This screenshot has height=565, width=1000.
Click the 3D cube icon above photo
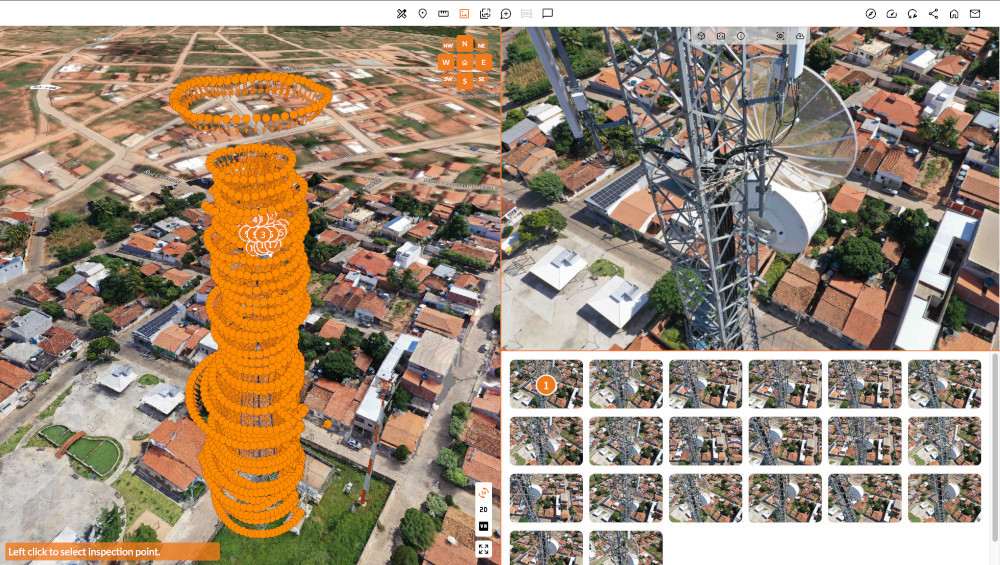pyautogui.click(x=701, y=36)
